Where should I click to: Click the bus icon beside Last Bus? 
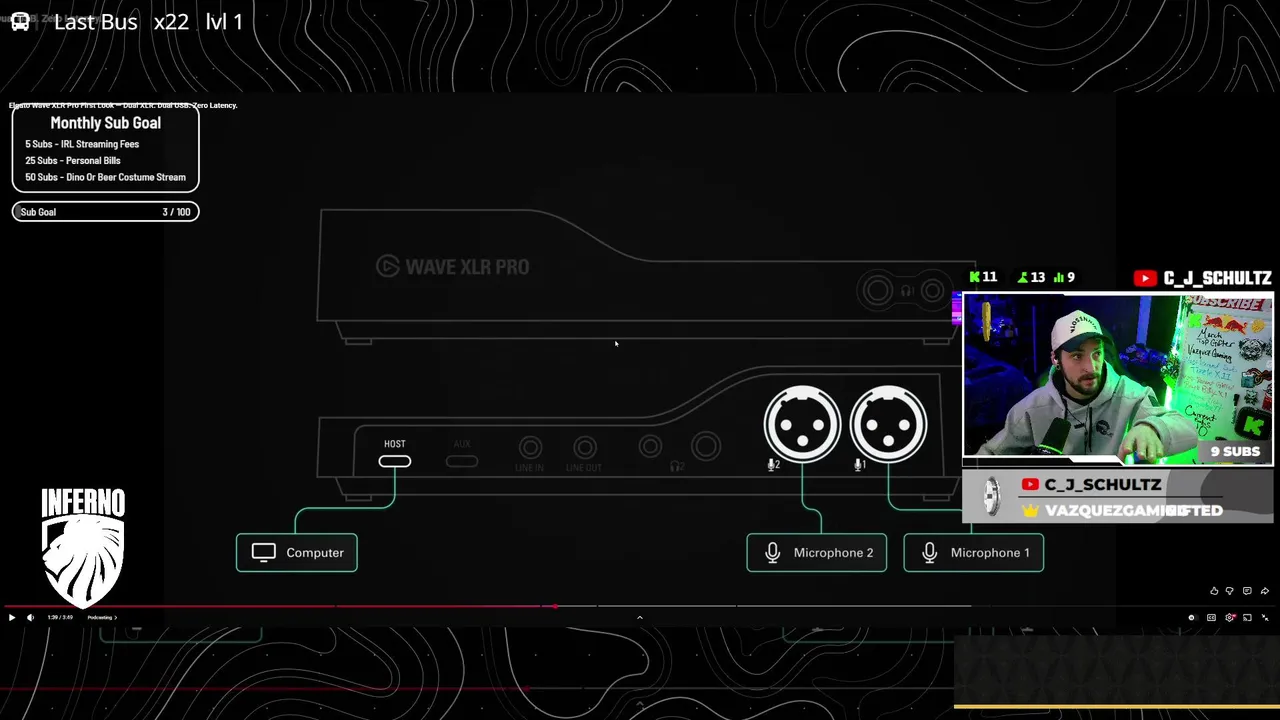20,21
